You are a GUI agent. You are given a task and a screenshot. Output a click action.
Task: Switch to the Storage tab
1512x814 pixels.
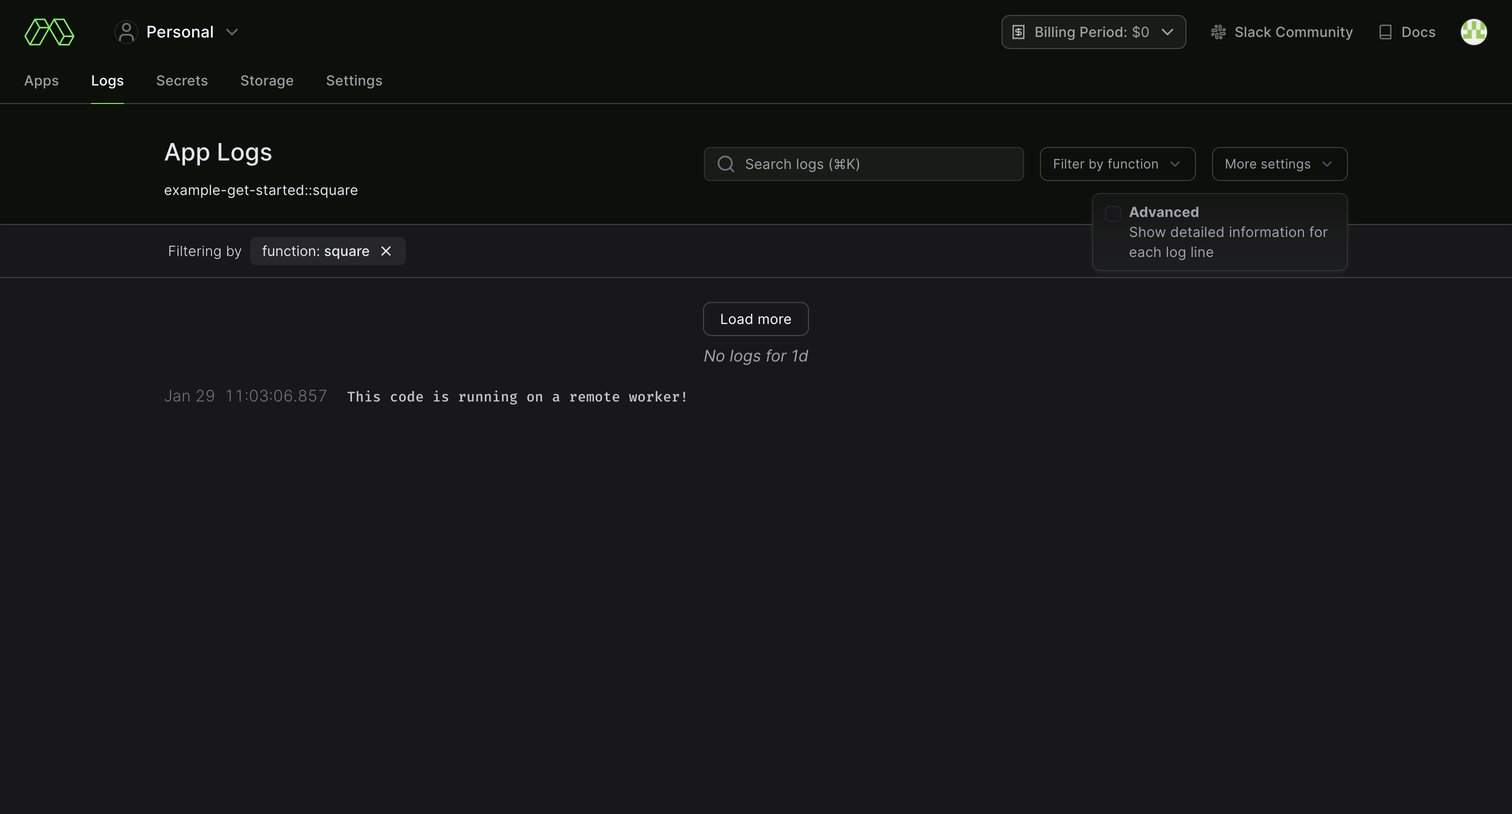click(x=267, y=81)
